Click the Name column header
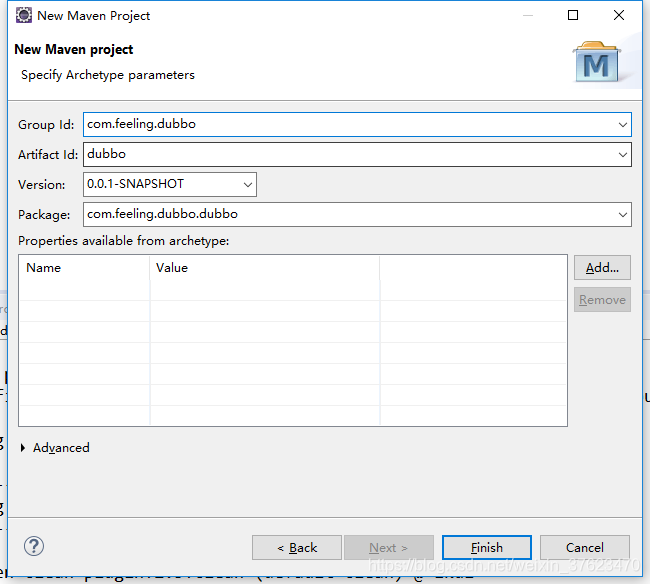 click(x=84, y=268)
